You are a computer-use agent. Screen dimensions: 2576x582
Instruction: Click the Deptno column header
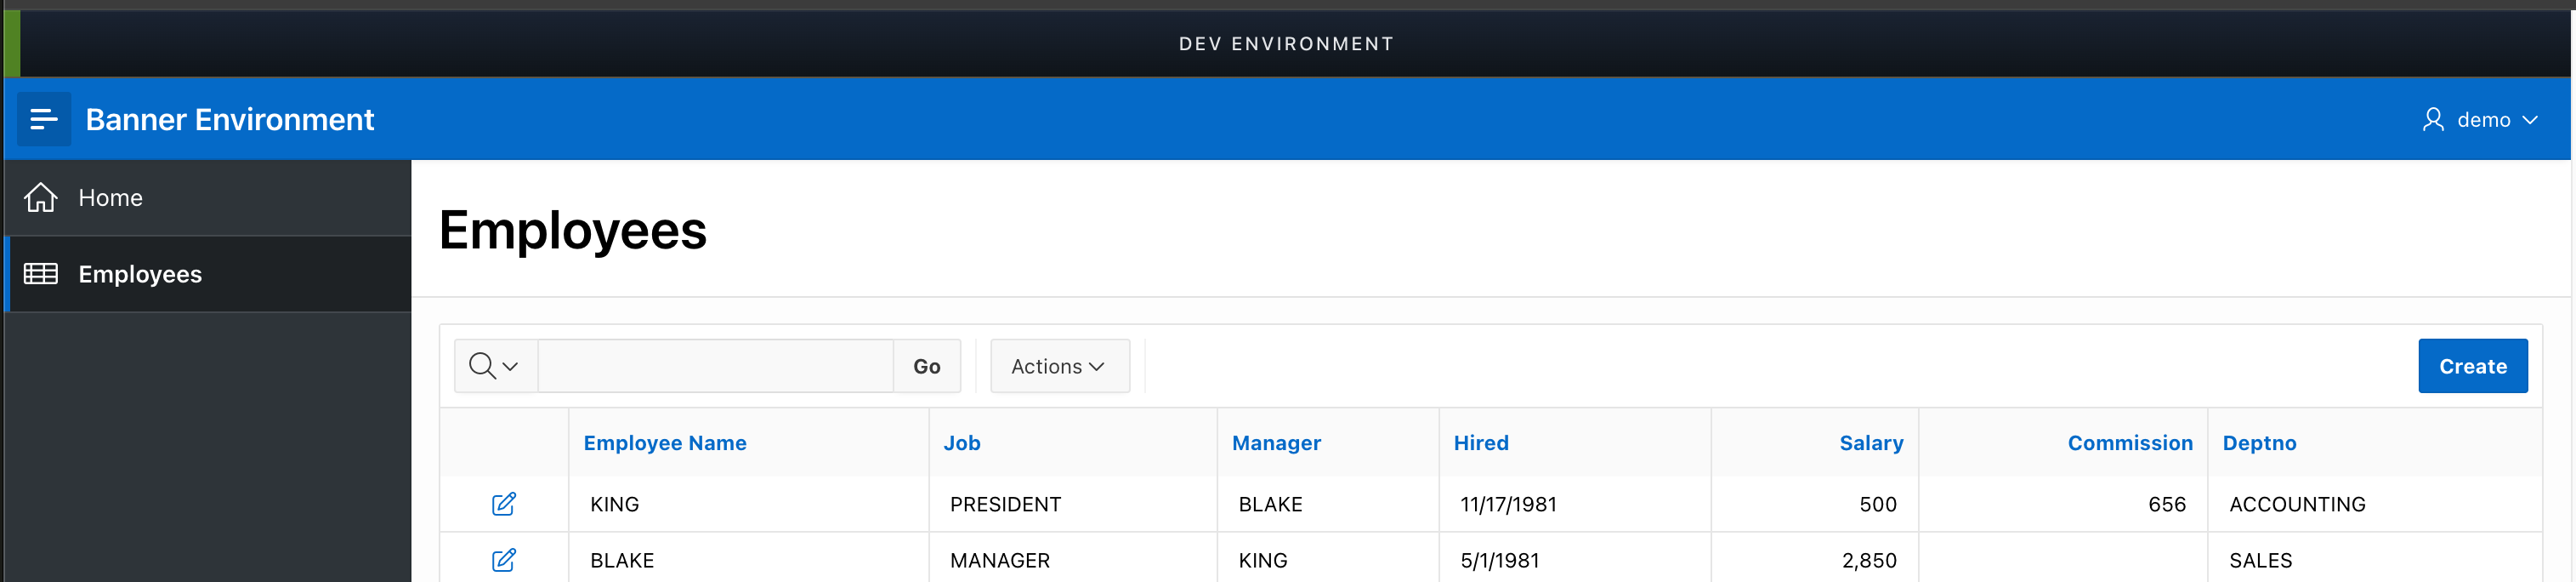point(2259,443)
